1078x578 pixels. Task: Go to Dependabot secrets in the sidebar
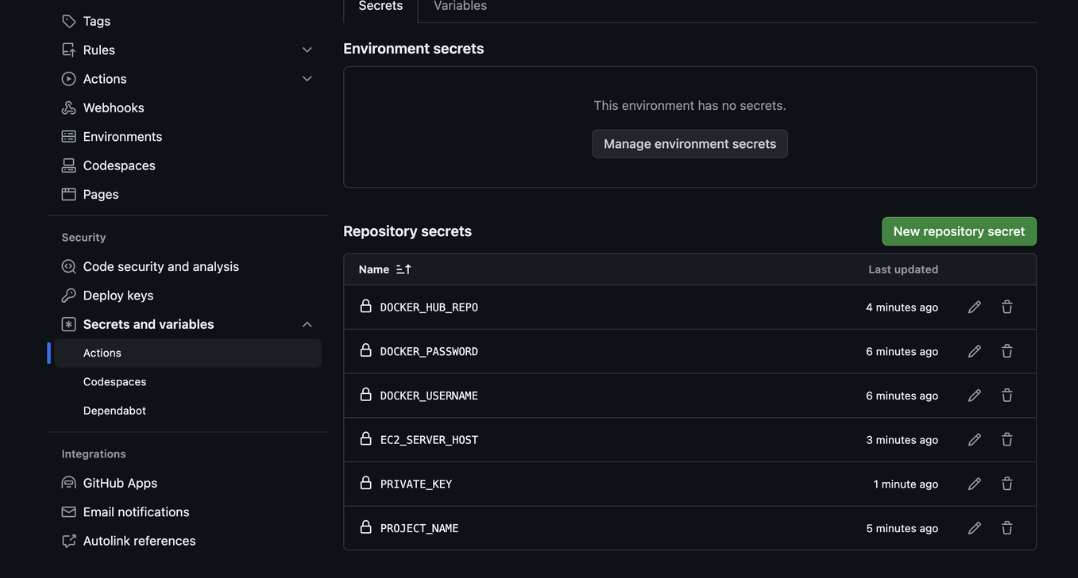[114, 410]
